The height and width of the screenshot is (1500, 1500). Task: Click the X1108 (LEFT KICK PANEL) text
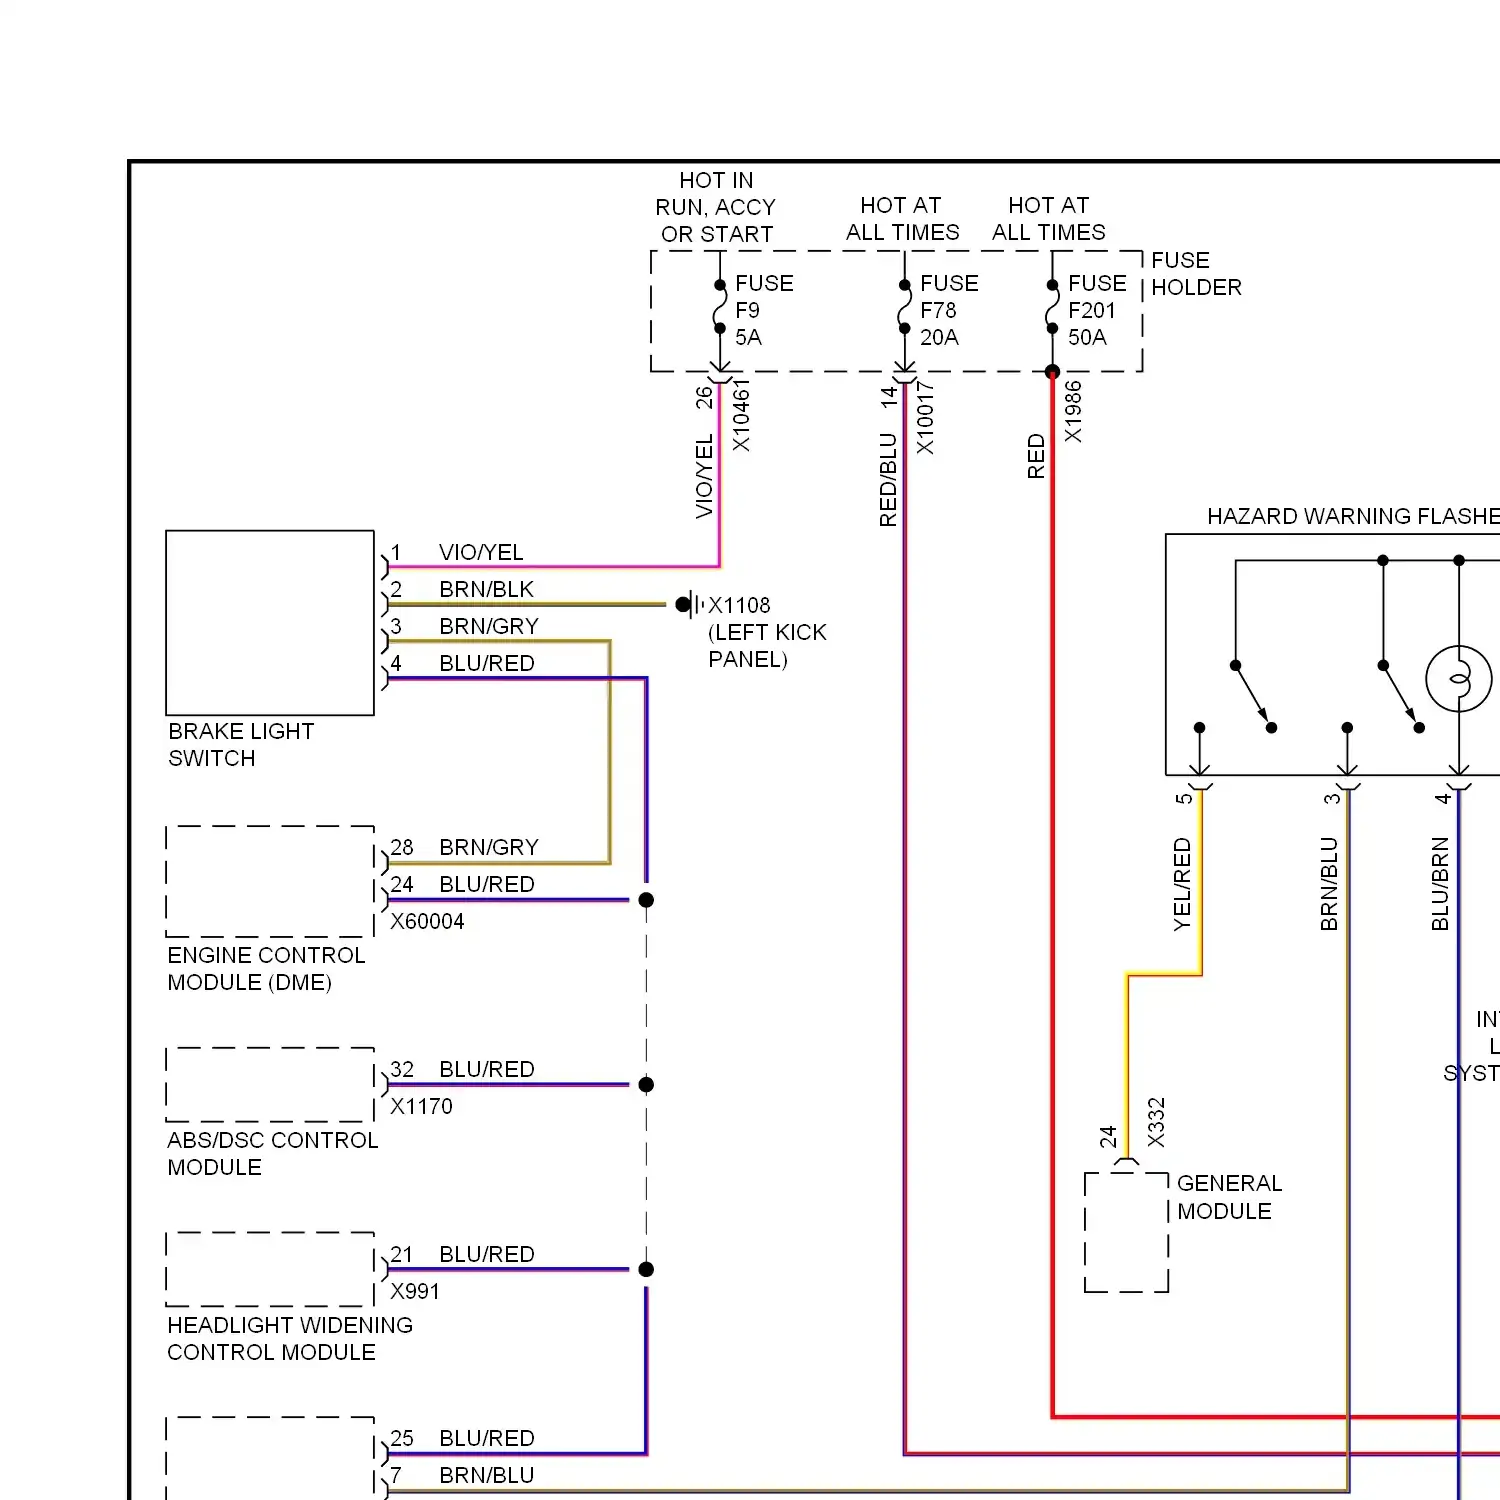coord(767,632)
